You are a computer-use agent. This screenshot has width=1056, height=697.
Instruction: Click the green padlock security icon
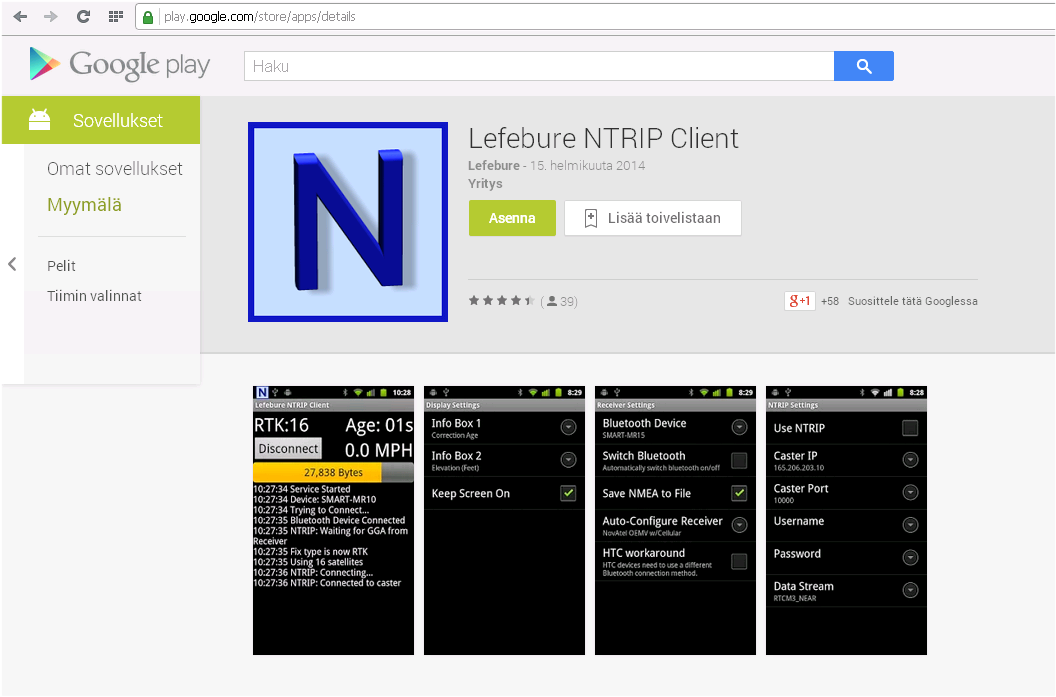[x=147, y=18]
